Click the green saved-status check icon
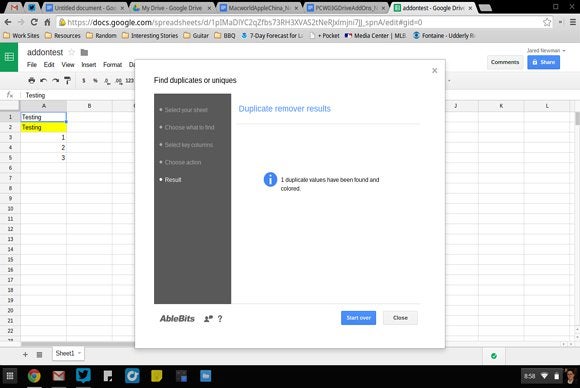Screen dimensions: 580x388 coord(493,356)
